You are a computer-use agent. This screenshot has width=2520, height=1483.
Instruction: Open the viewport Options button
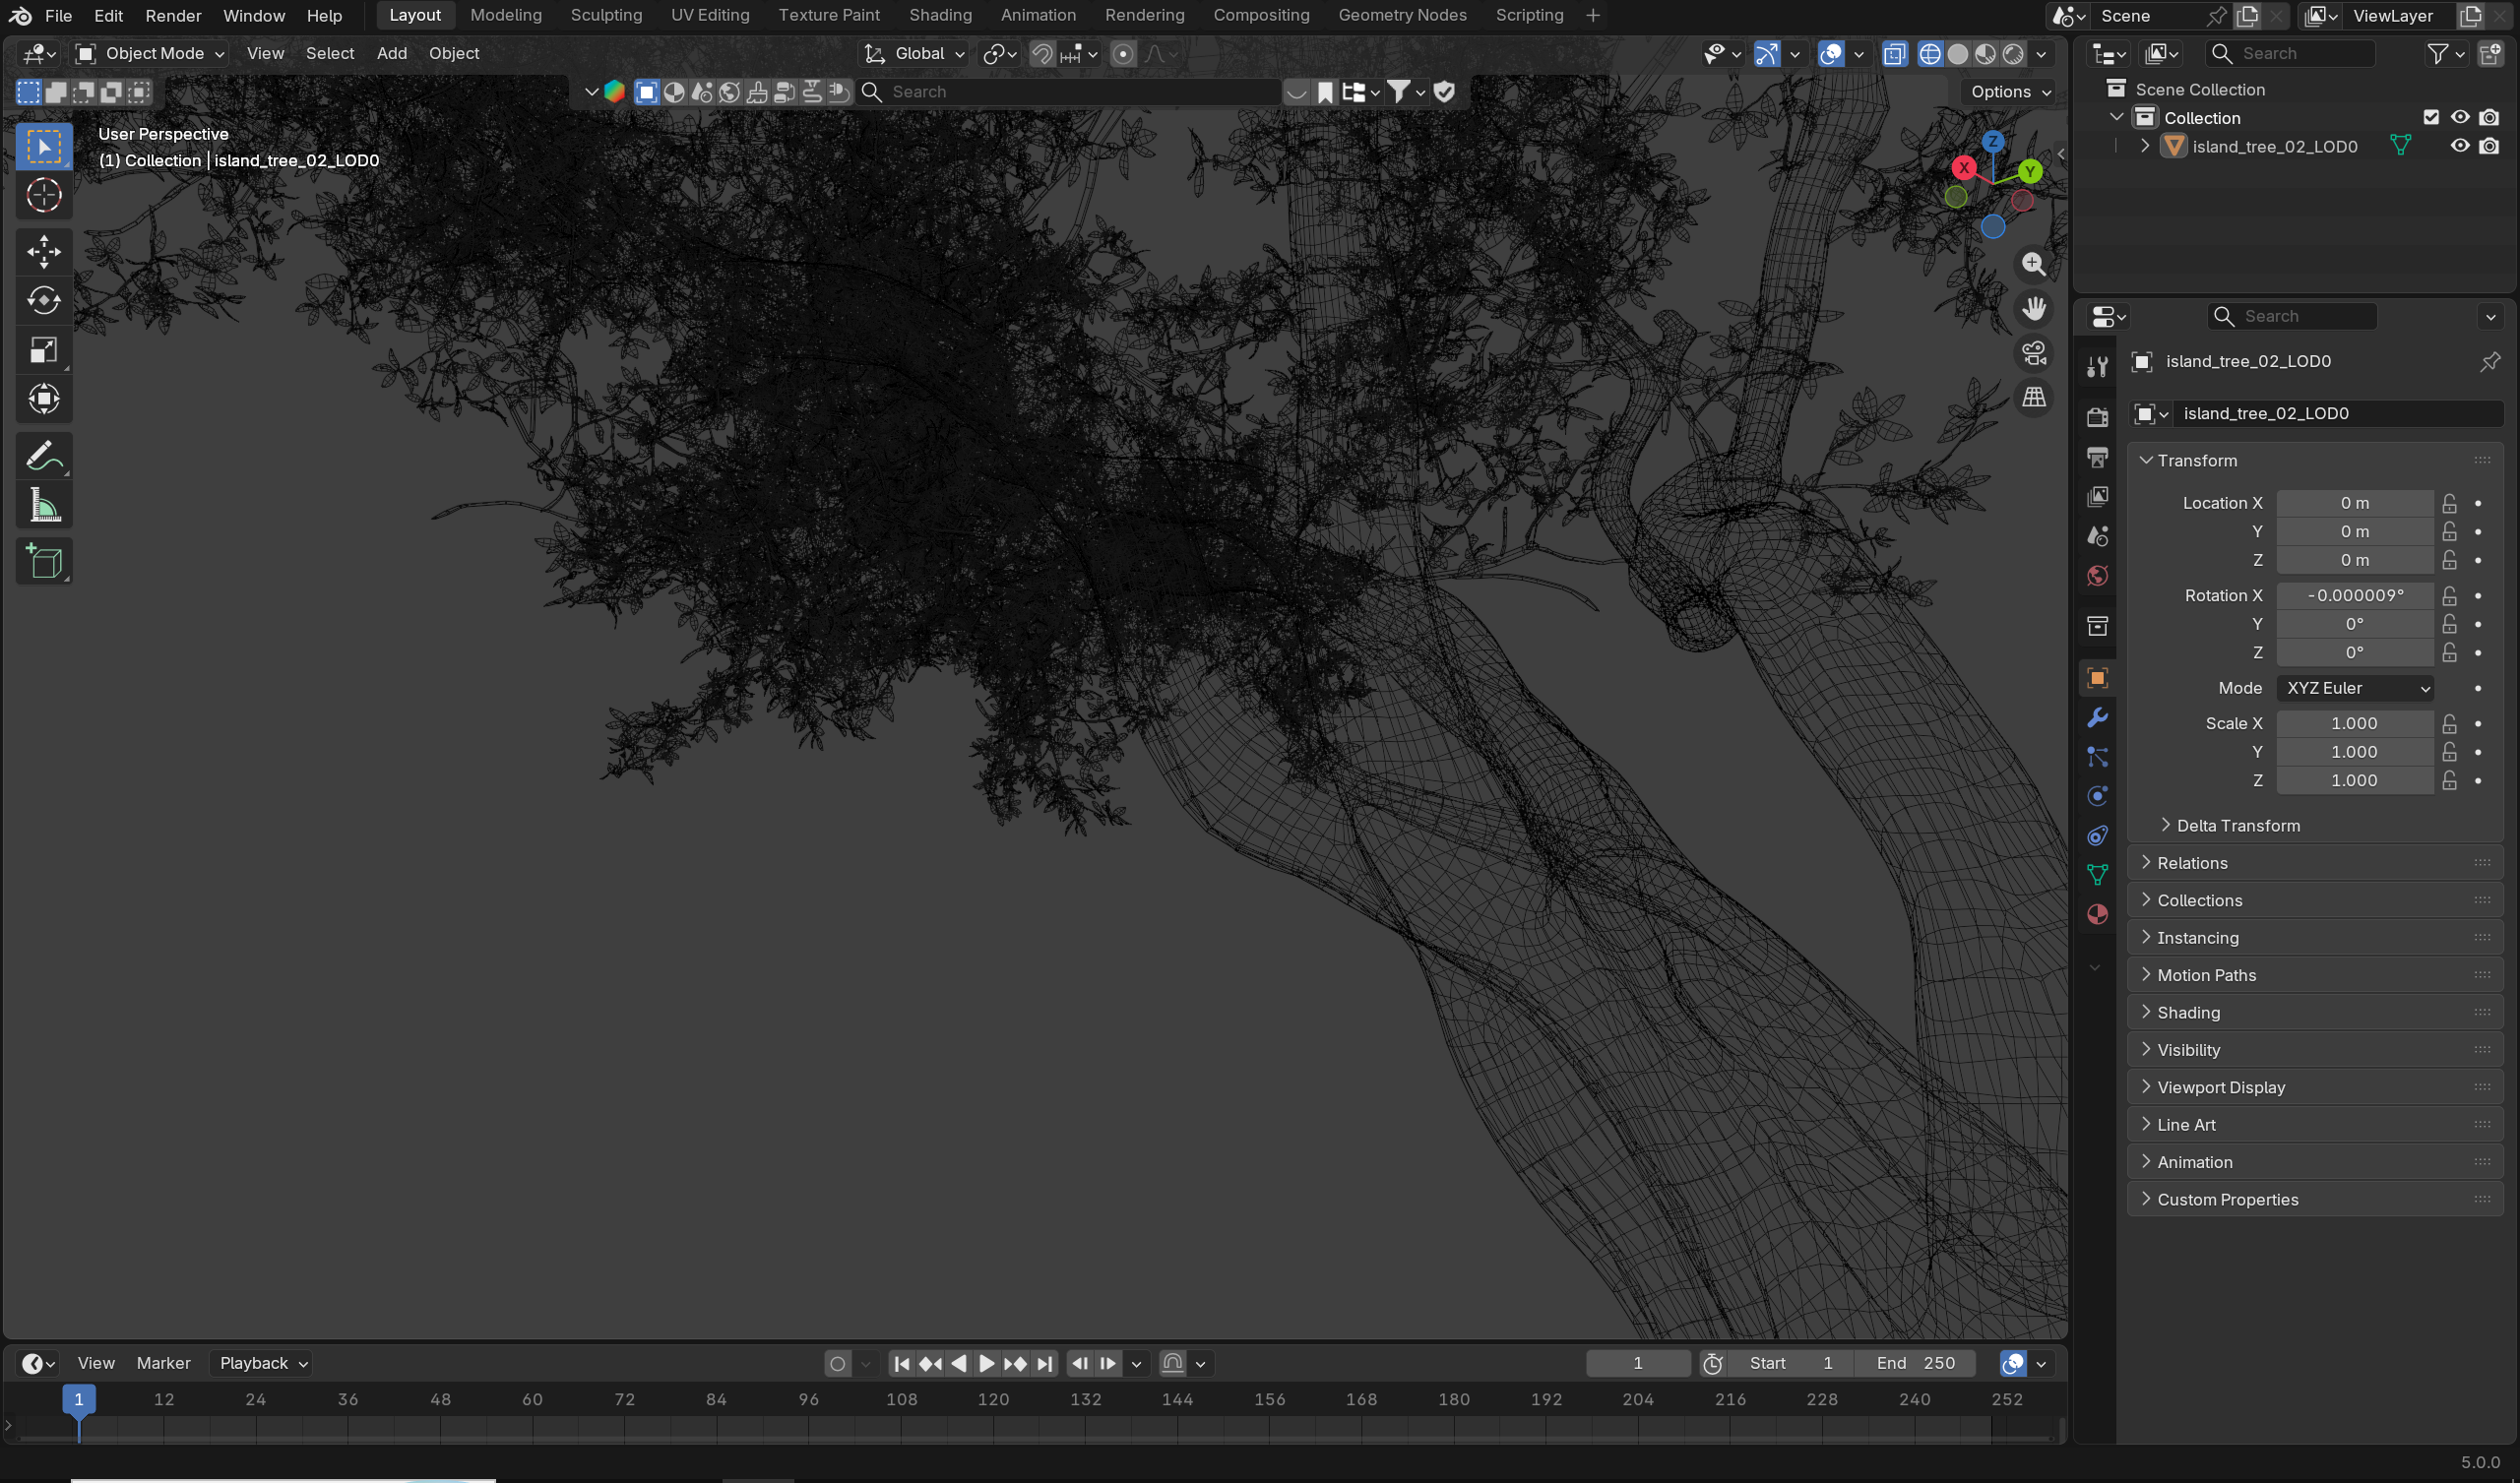click(x=2010, y=91)
